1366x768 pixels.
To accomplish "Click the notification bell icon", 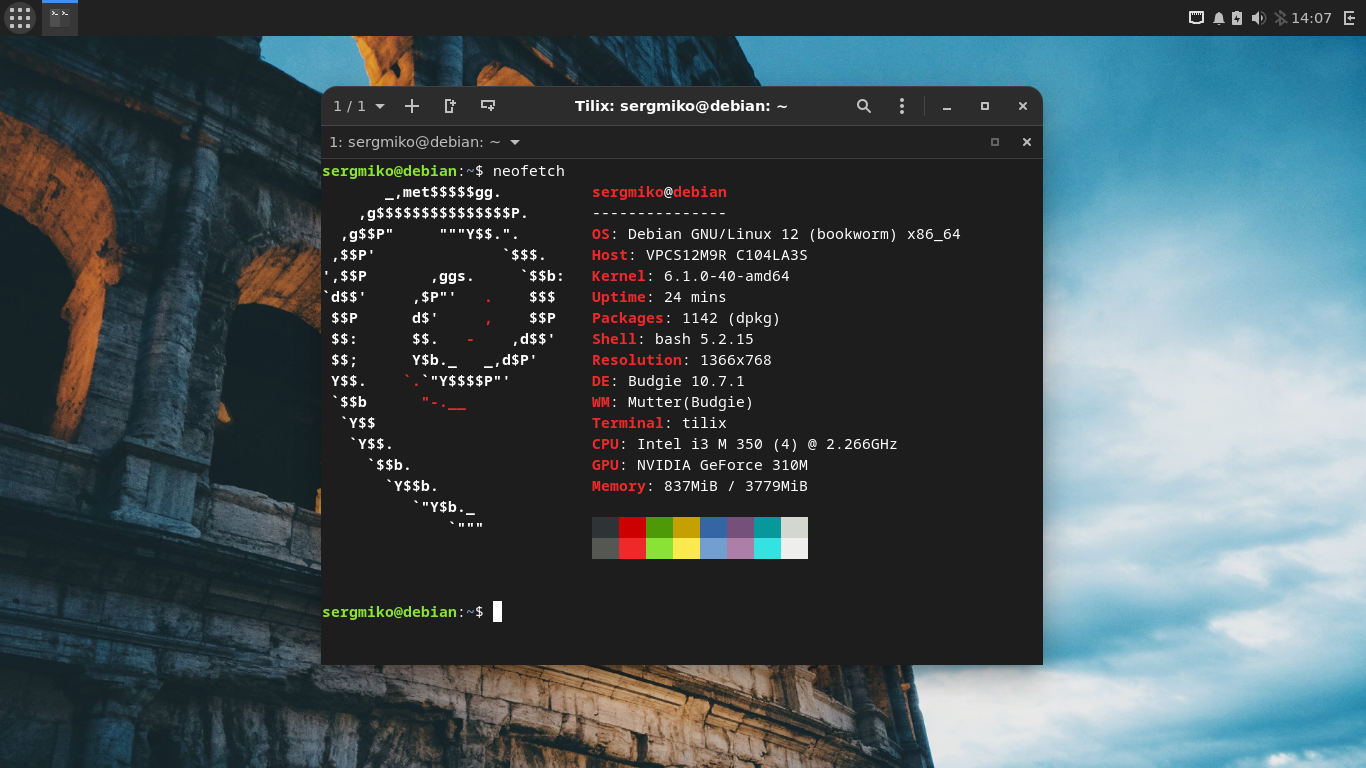I will click(x=1219, y=18).
